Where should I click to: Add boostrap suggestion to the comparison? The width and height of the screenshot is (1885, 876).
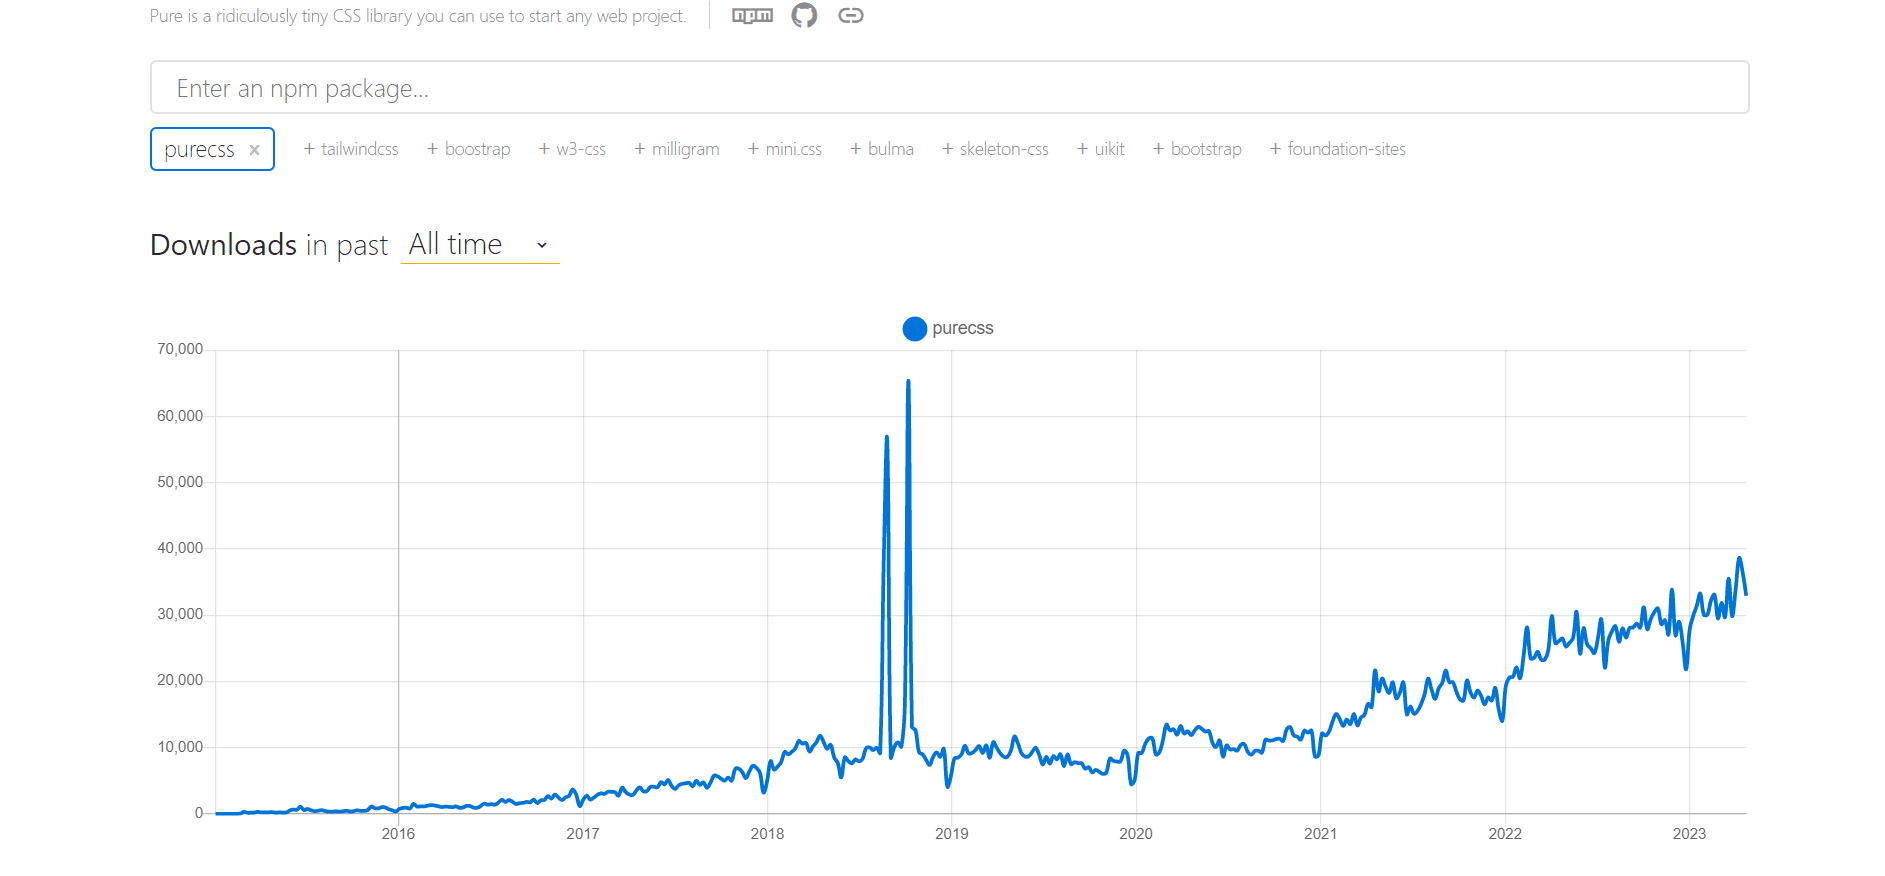[x=468, y=149]
